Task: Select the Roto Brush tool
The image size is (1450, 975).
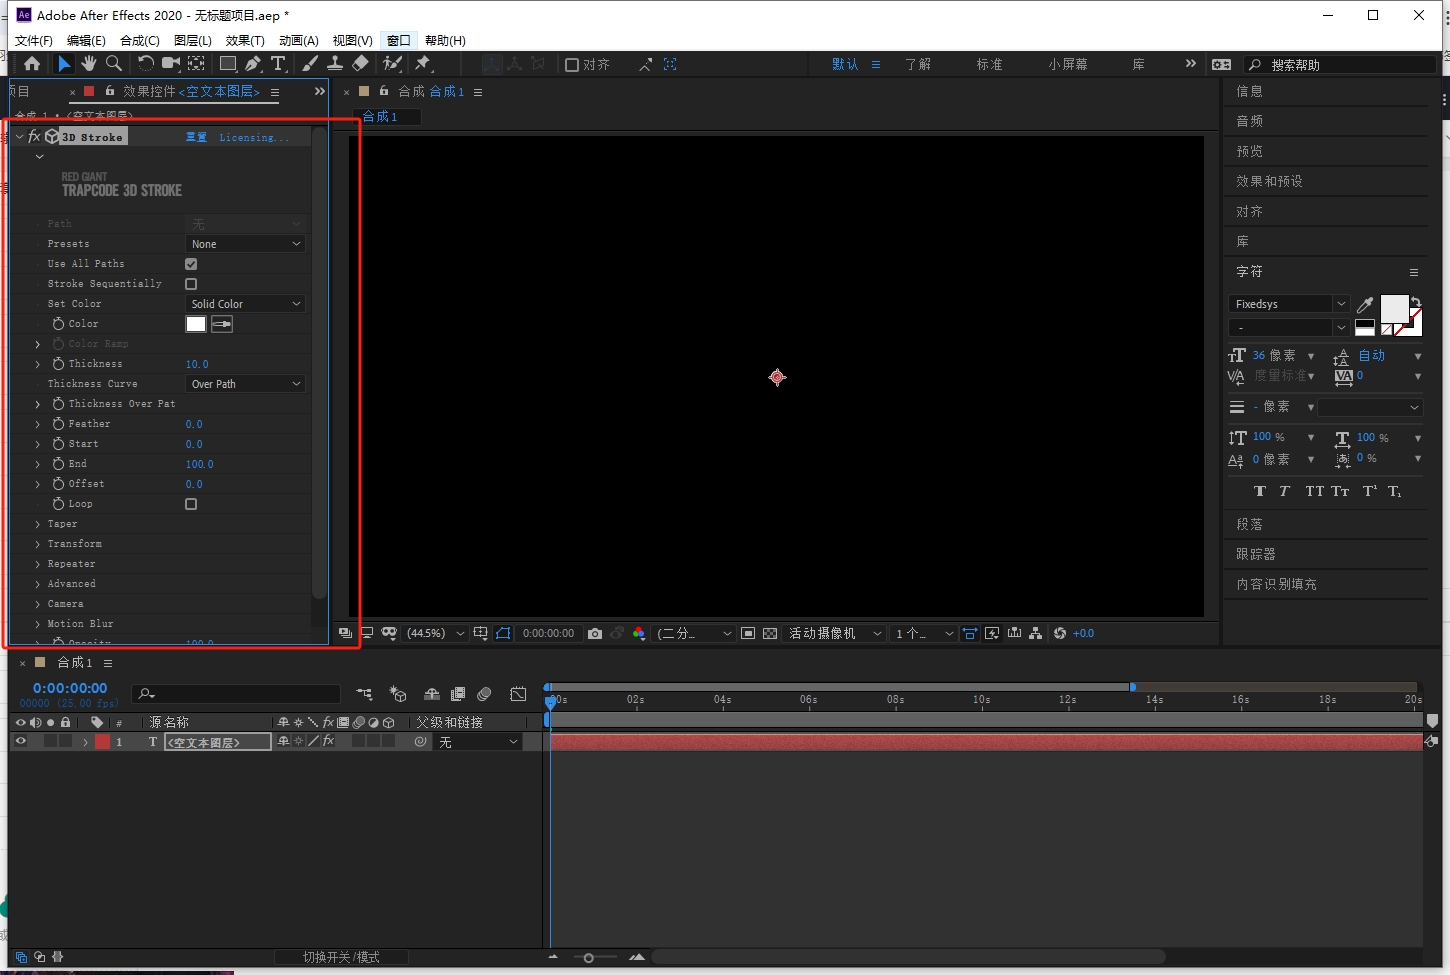Action: coord(392,63)
